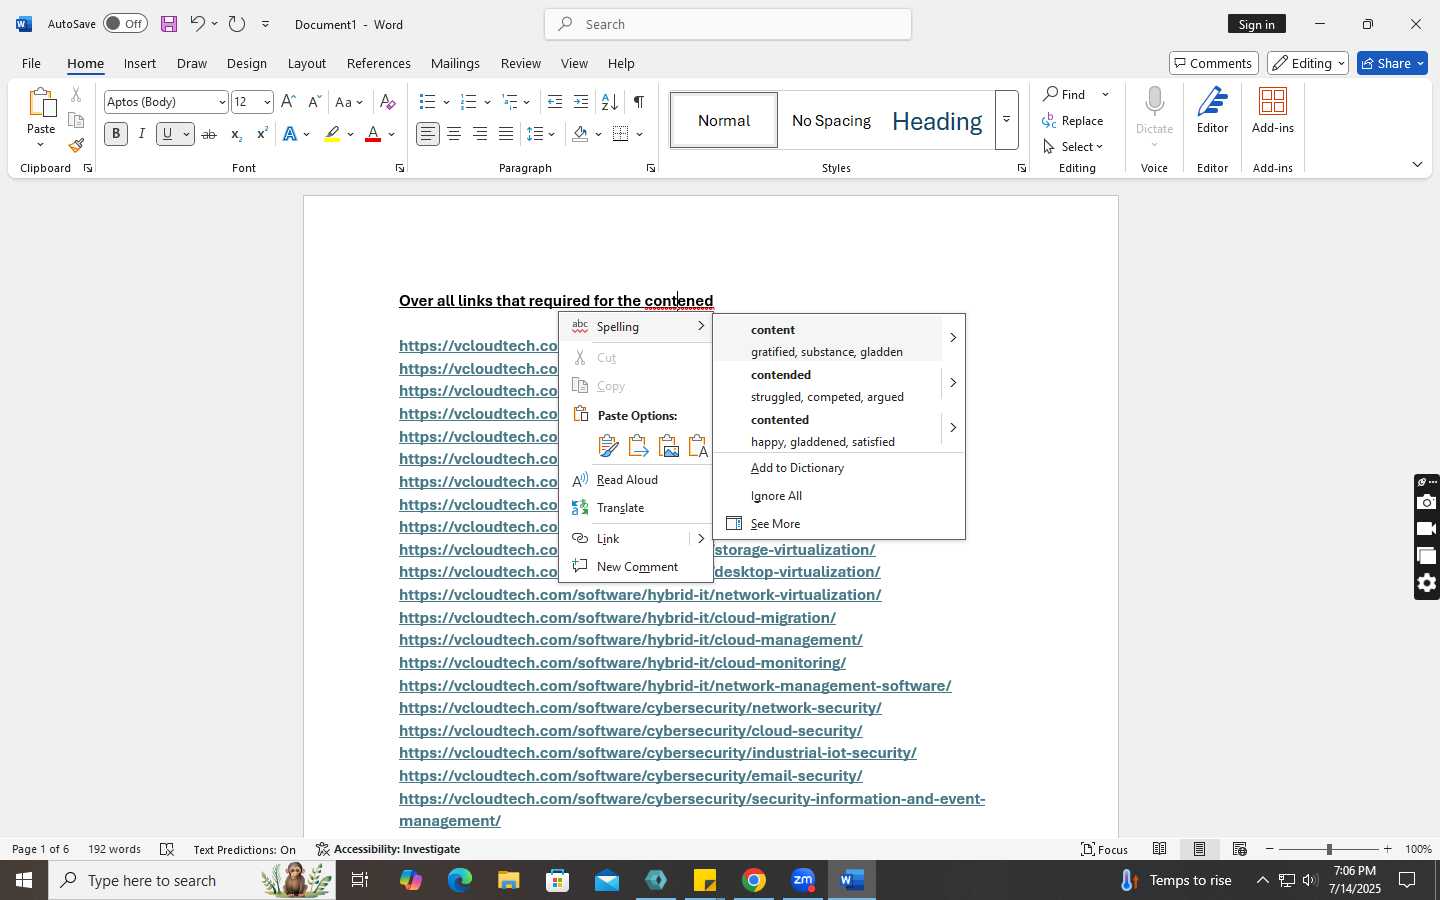This screenshot has width=1440, height=900.
Task: Open the font name dropdown
Action: coord(222,102)
